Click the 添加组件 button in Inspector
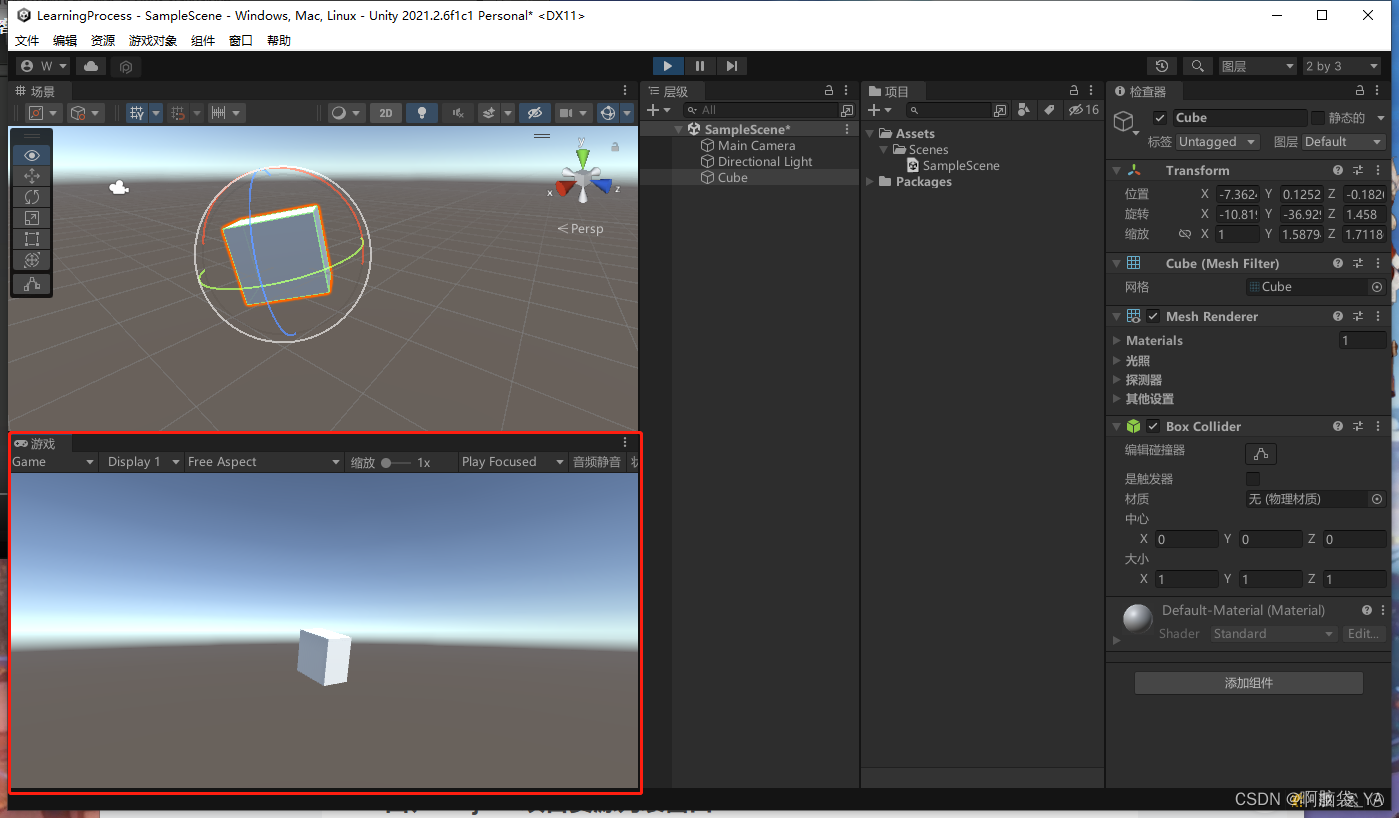This screenshot has width=1399, height=818. click(1247, 682)
